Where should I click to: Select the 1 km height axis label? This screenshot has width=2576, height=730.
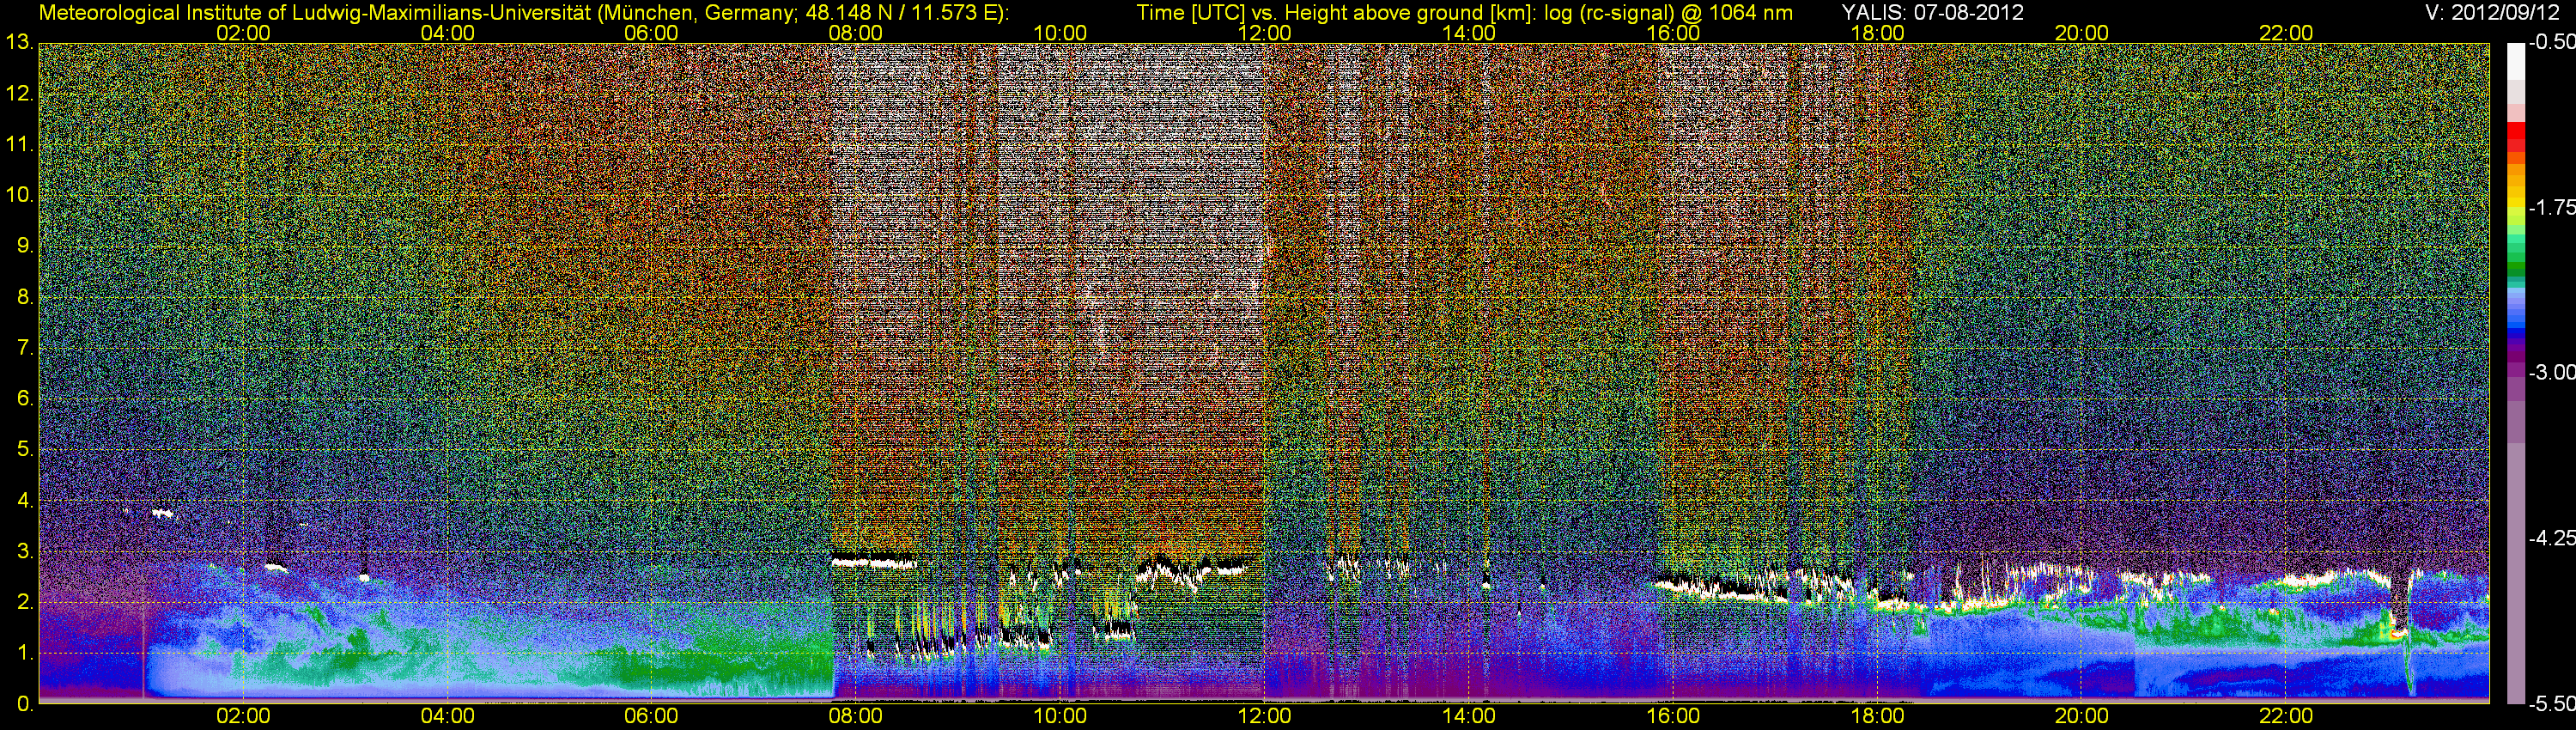click(x=24, y=653)
